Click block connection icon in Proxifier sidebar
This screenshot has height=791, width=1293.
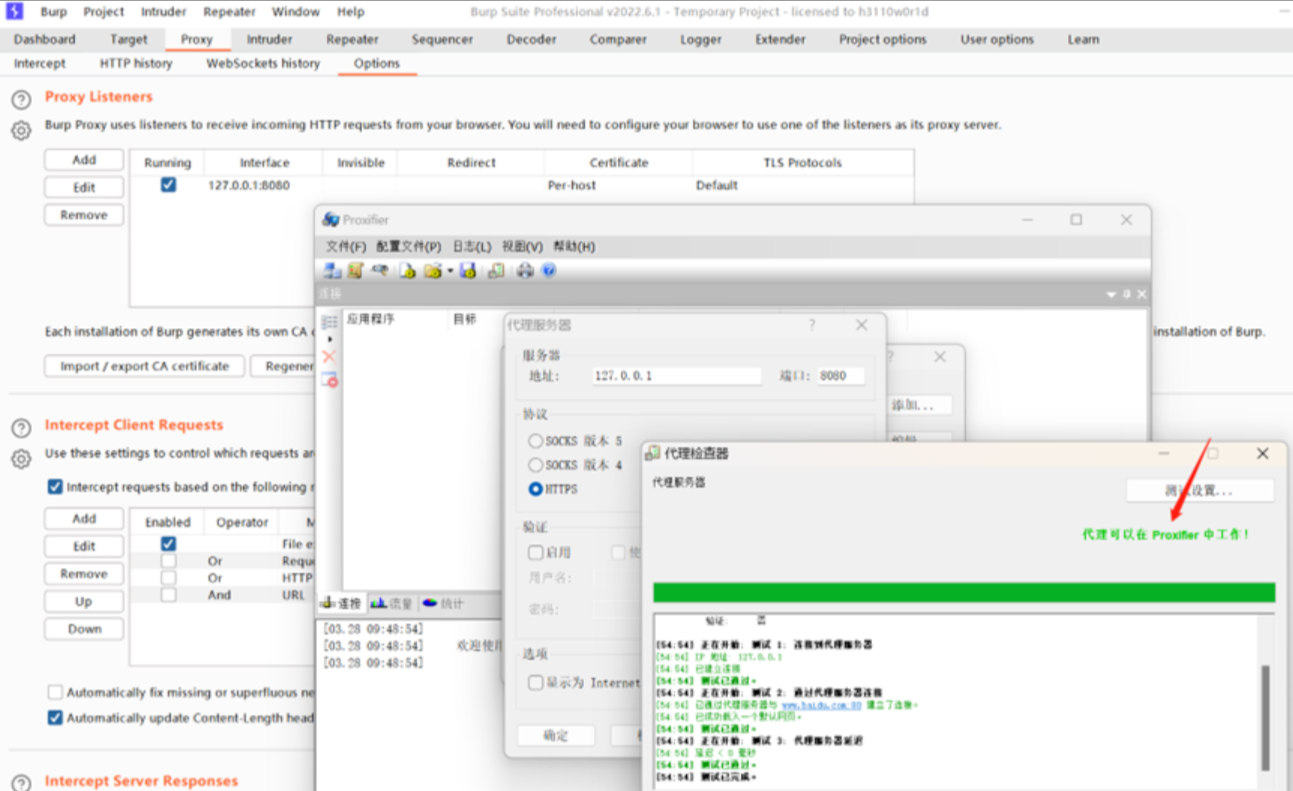pos(329,379)
